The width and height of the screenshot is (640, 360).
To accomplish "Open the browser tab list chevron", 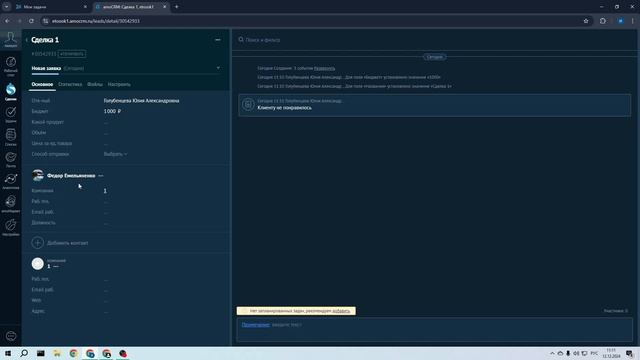I will pos(7,7).
